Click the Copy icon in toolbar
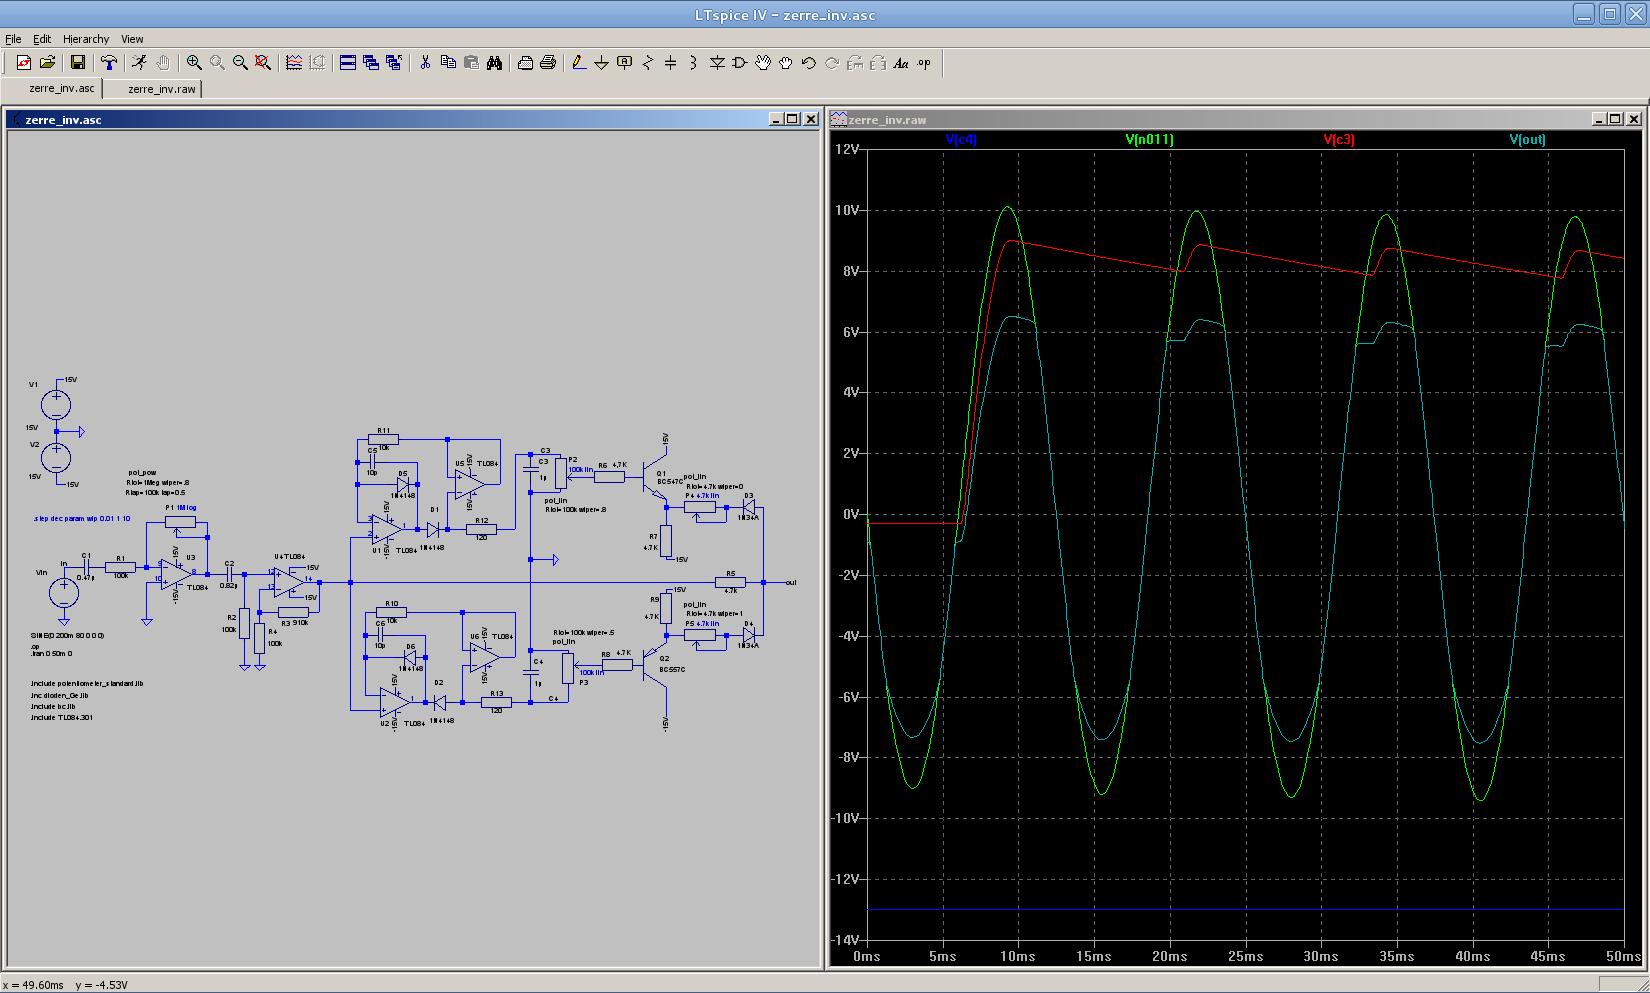 [x=448, y=62]
